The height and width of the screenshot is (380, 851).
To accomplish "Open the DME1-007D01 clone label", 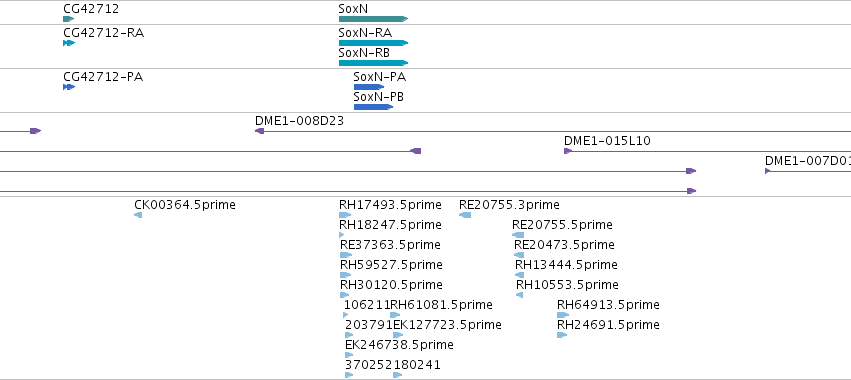I will coord(808,161).
